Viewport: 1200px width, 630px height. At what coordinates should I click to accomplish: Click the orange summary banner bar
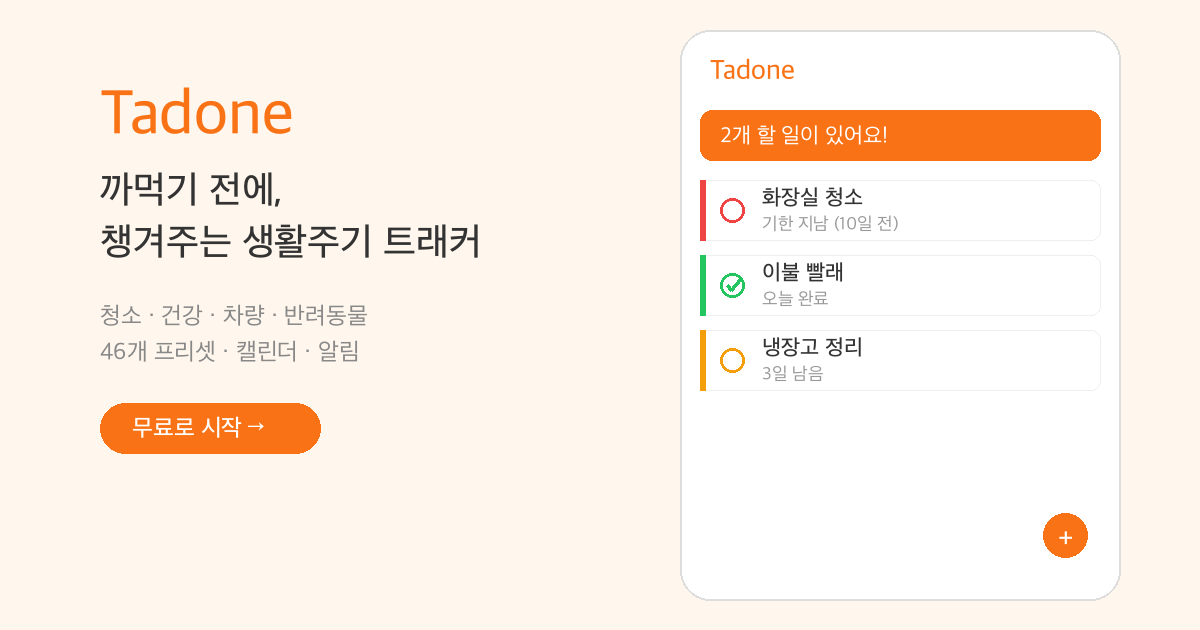click(x=900, y=135)
